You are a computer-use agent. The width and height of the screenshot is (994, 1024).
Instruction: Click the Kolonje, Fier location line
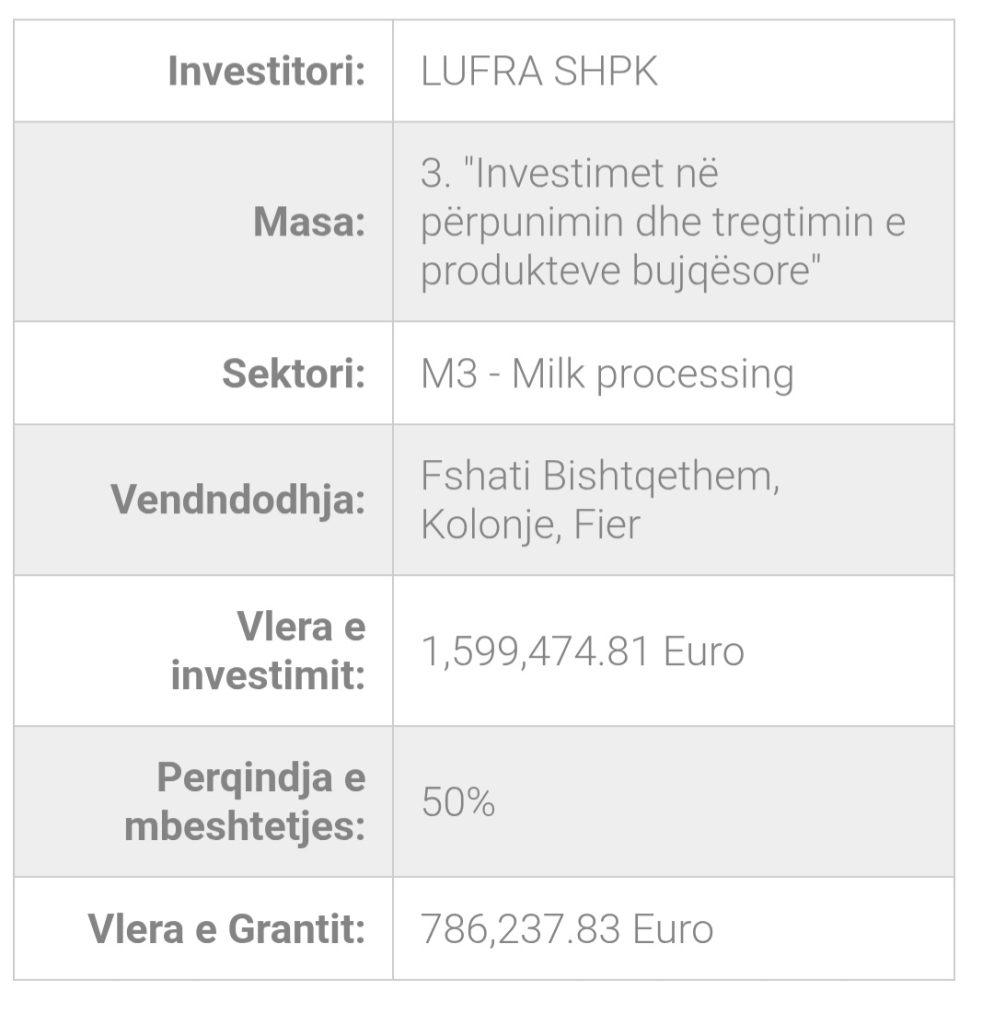pyautogui.click(x=530, y=524)
